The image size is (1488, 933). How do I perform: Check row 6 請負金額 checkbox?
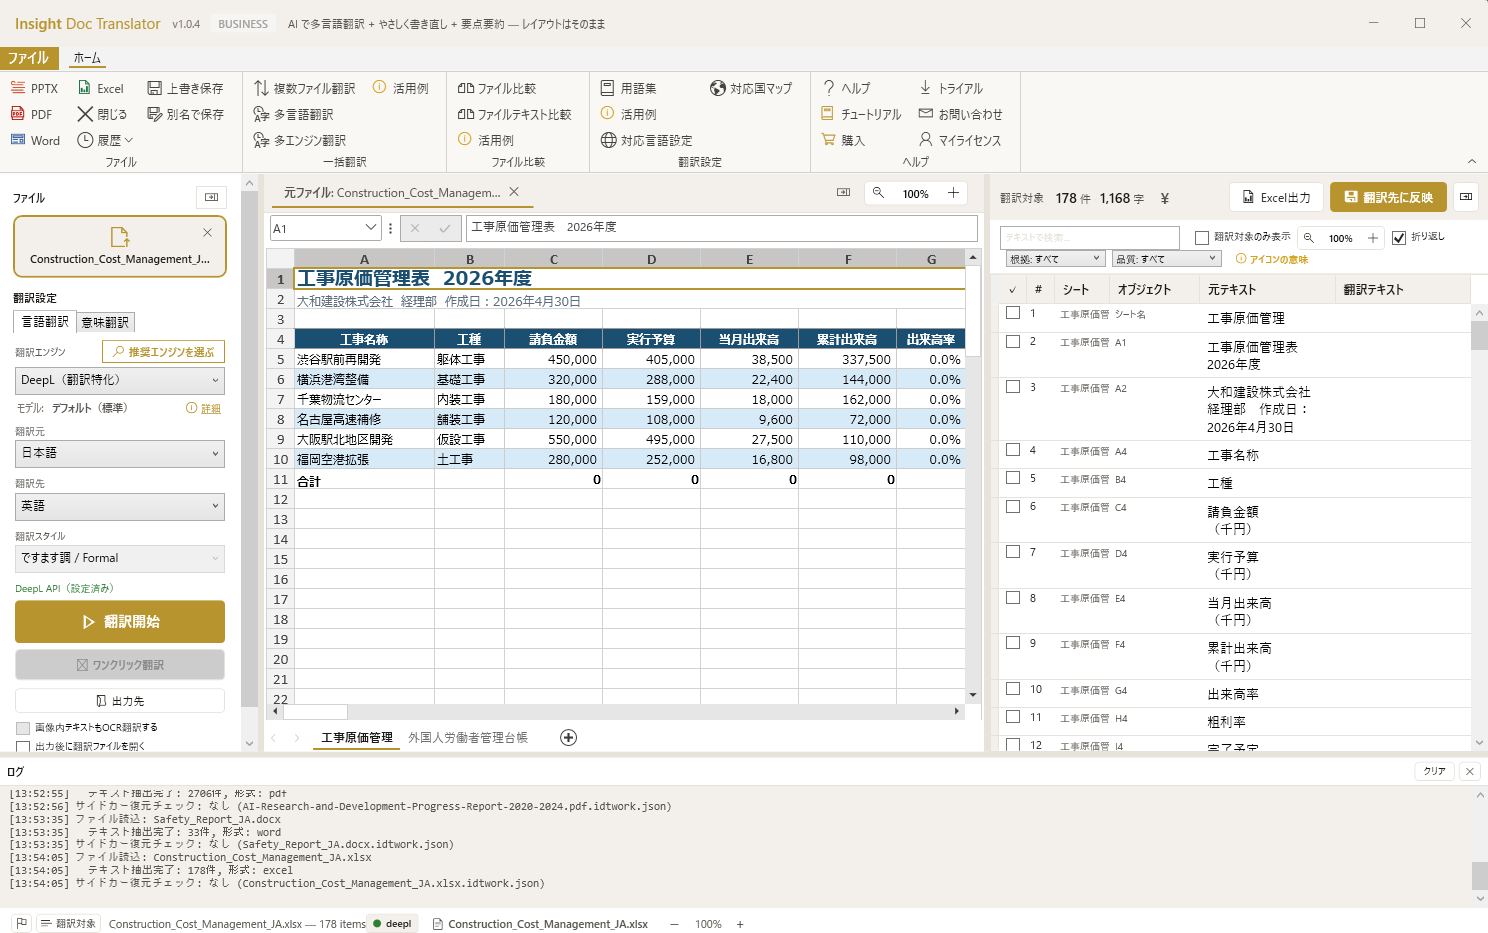click(x=1013, y=506)
